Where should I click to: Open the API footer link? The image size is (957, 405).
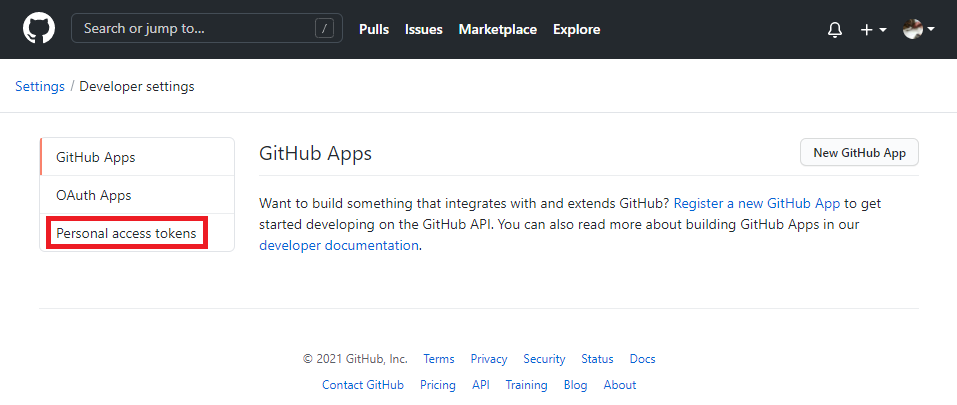480,385
